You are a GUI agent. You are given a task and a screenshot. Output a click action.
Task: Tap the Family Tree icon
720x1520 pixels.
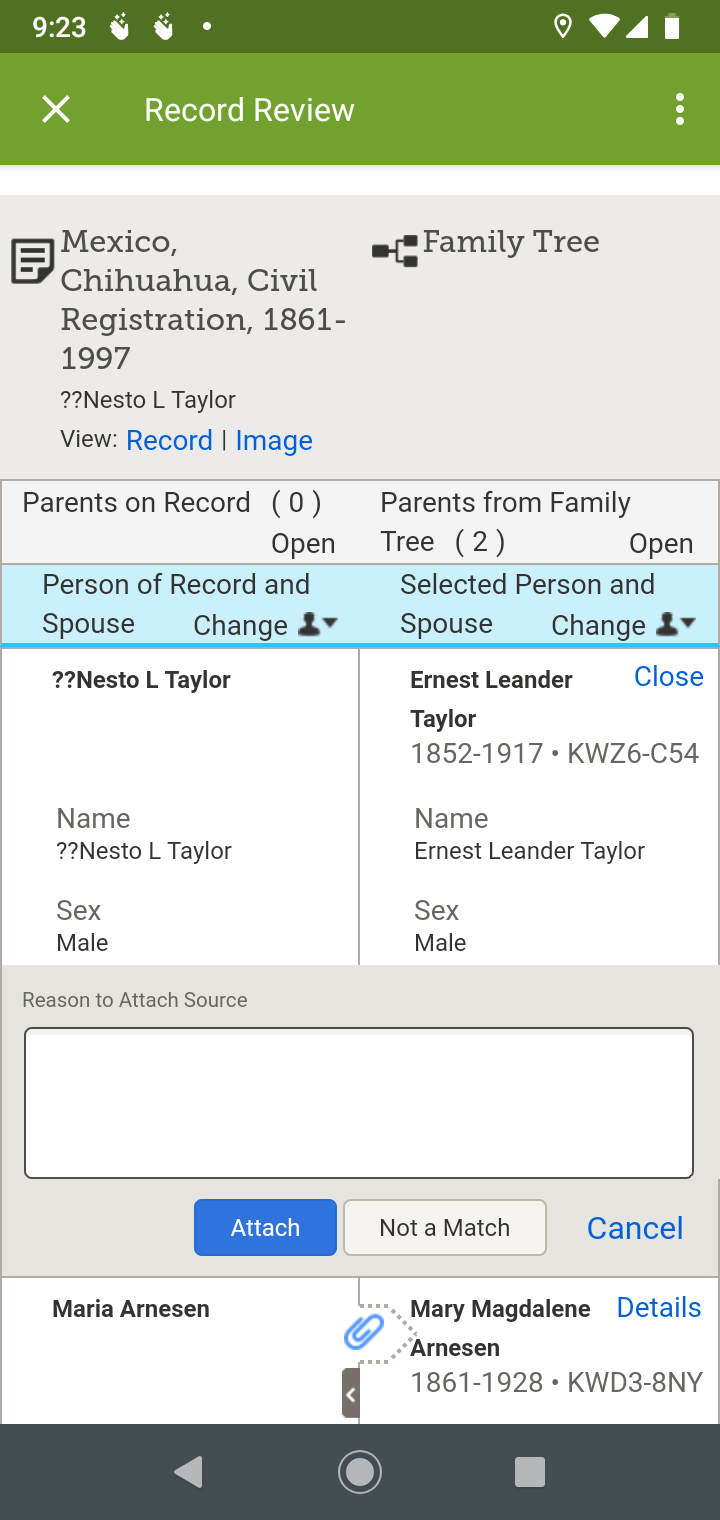point(395,252)
